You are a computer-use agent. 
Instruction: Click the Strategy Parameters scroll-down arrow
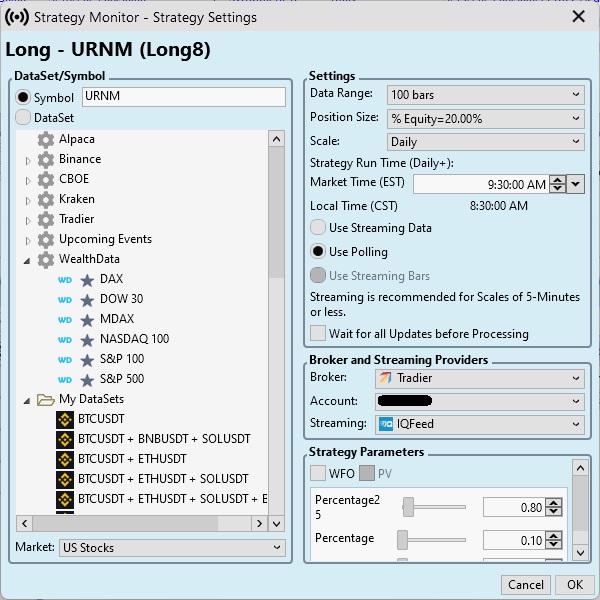pyautogui.click(x=580, y=553)
